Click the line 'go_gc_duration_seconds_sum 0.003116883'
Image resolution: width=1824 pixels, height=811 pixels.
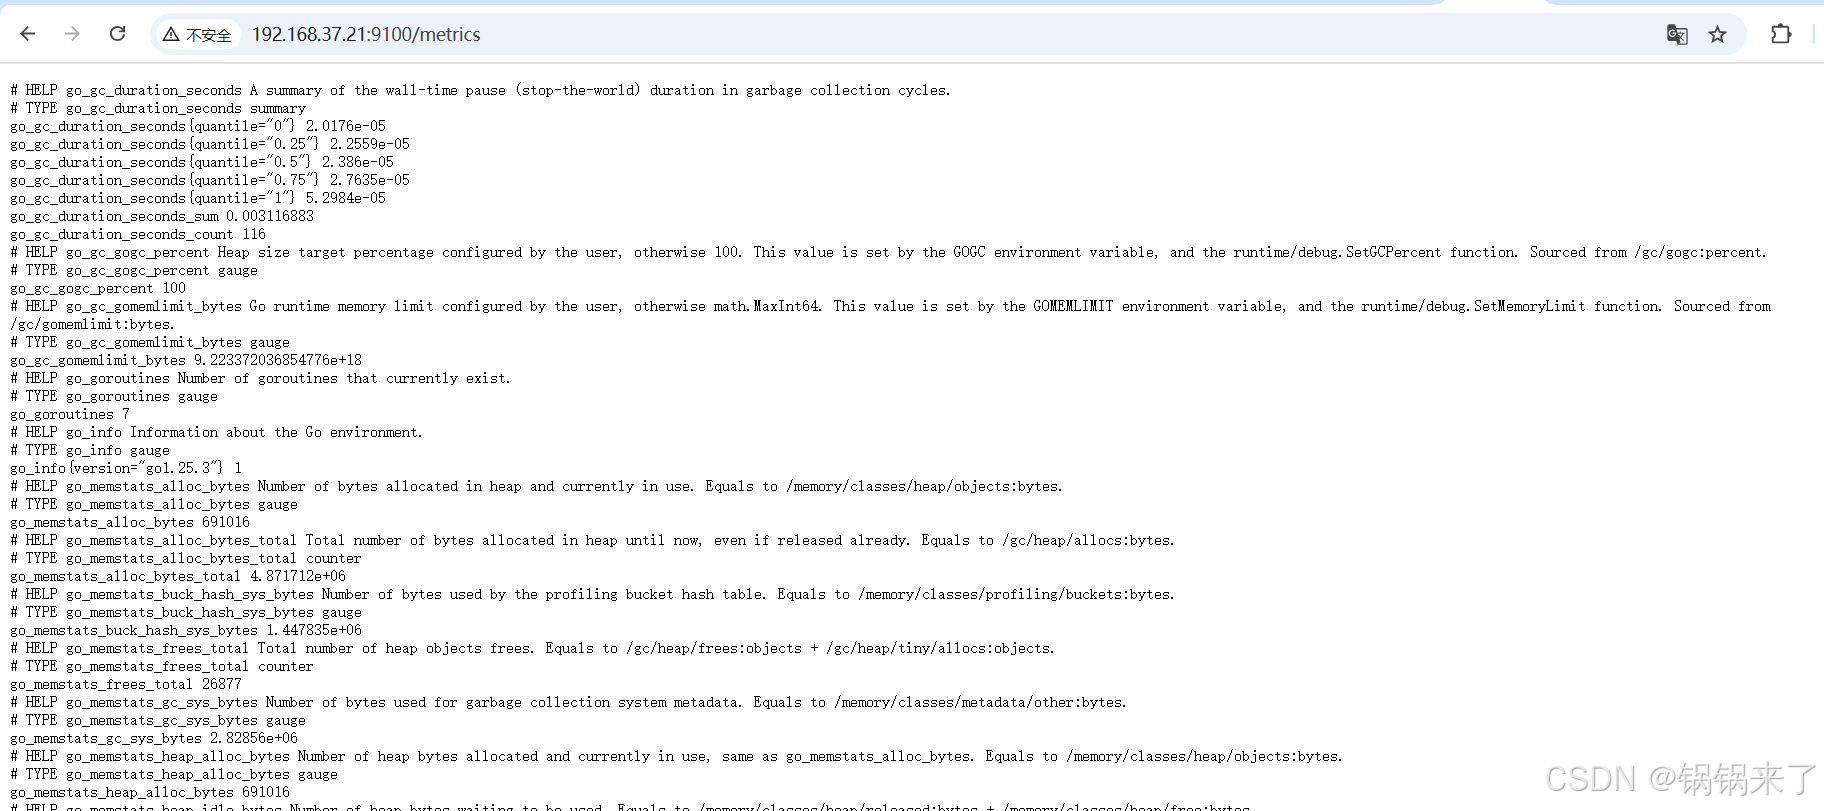[x=162, y=216]
